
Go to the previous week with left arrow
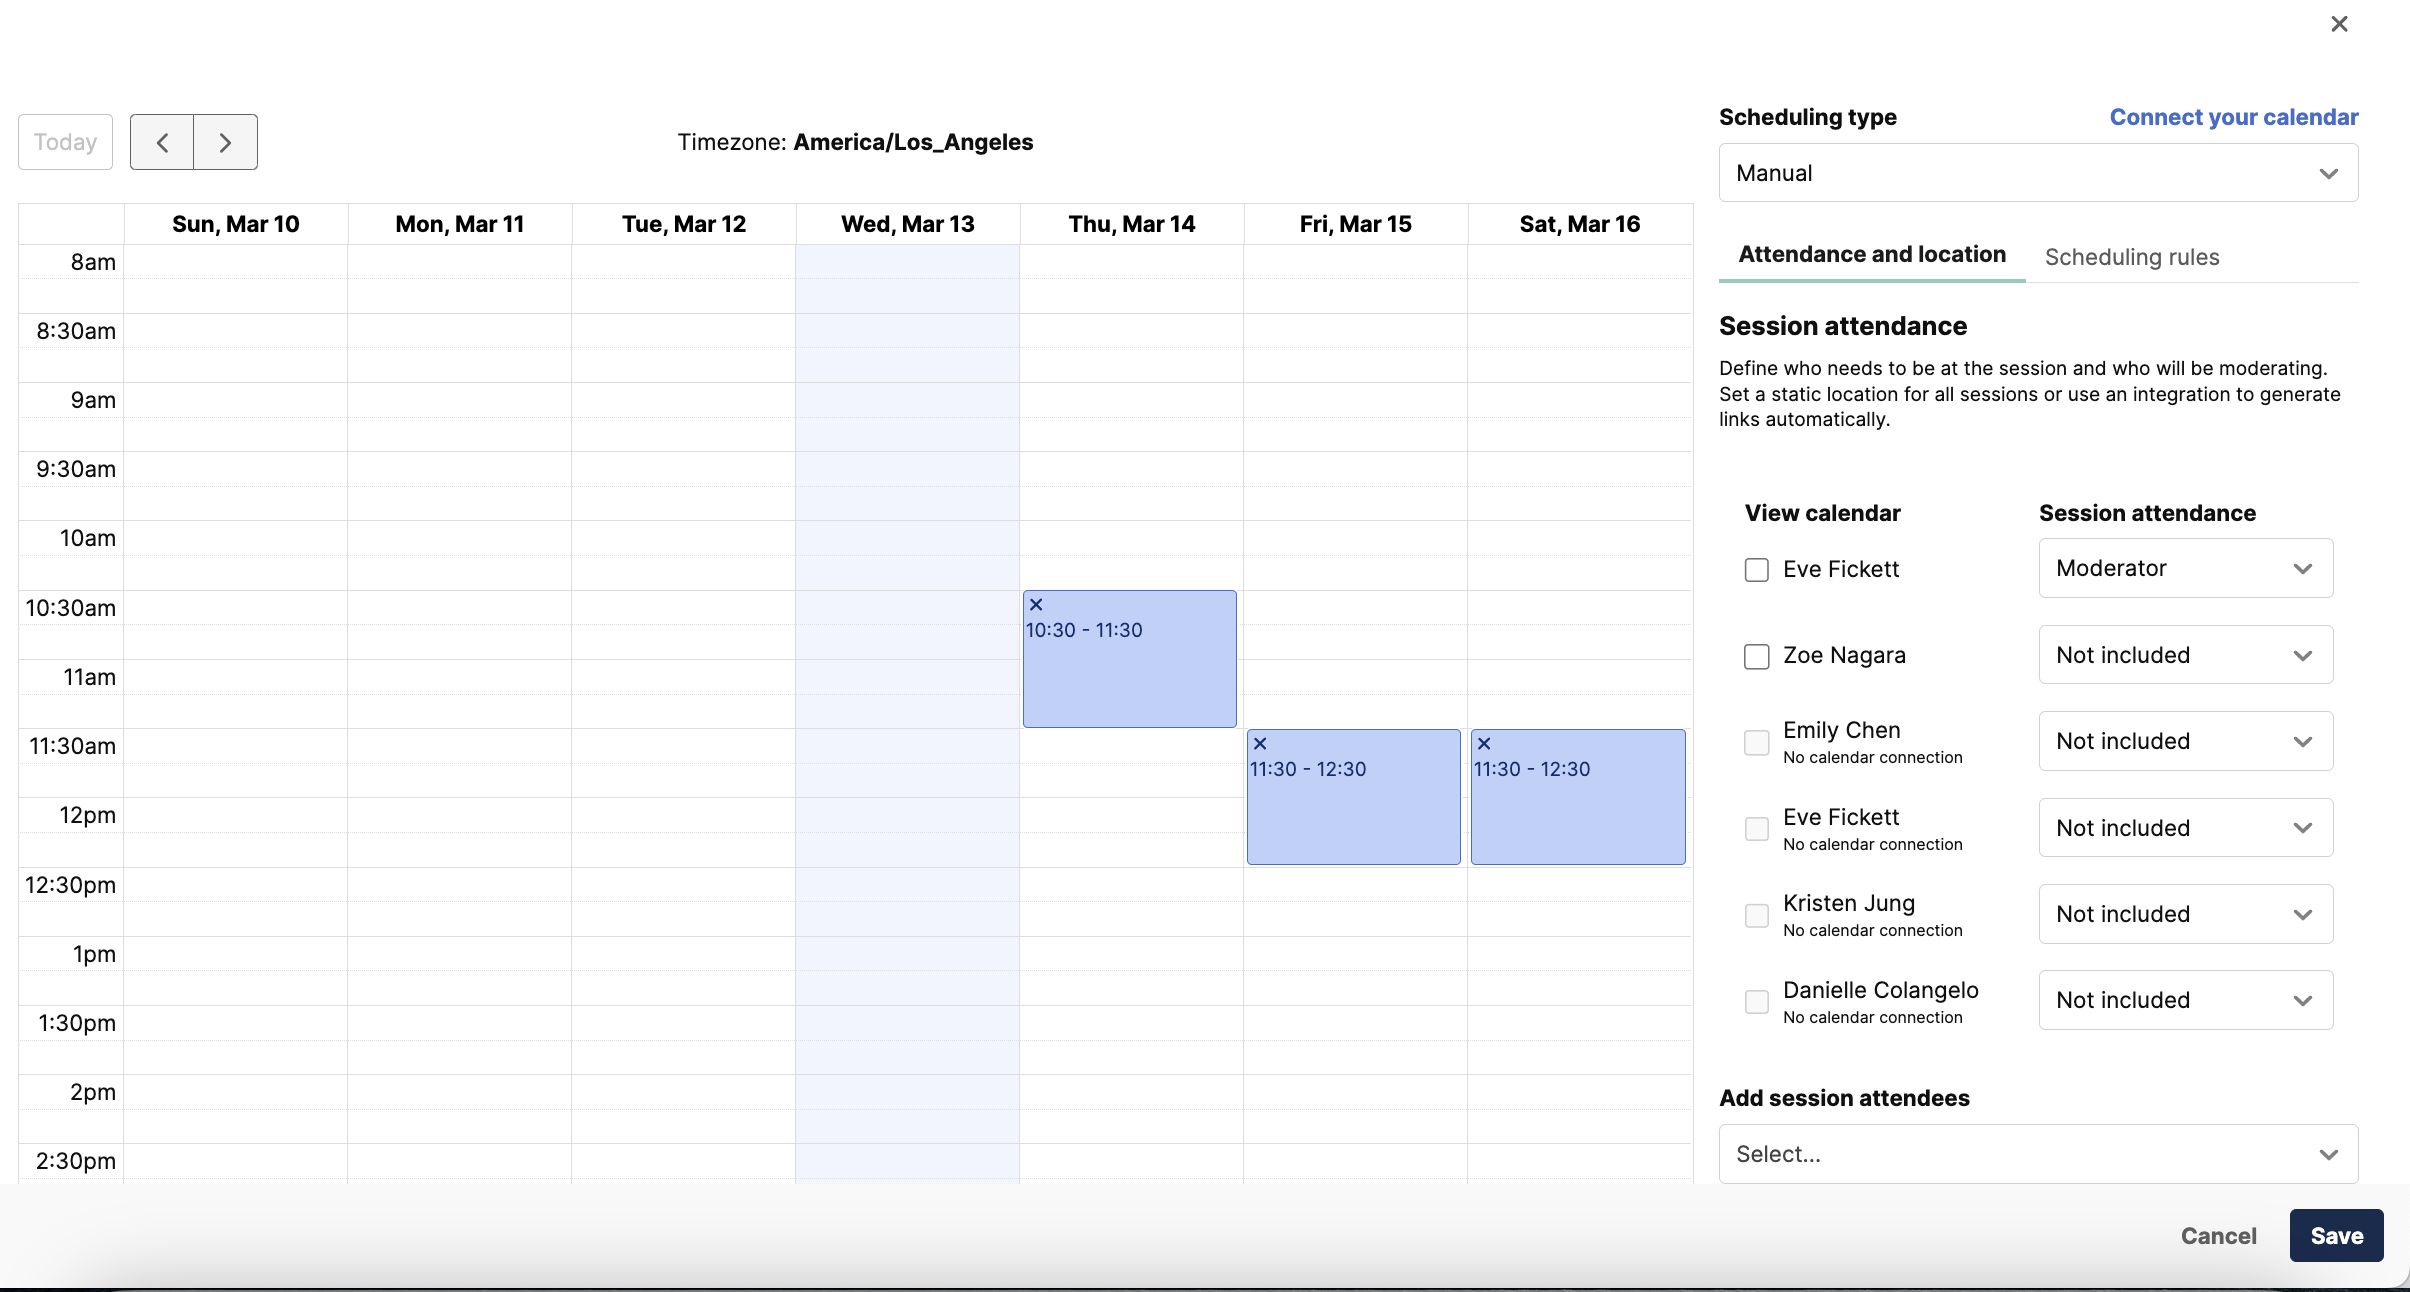(162, 142)
